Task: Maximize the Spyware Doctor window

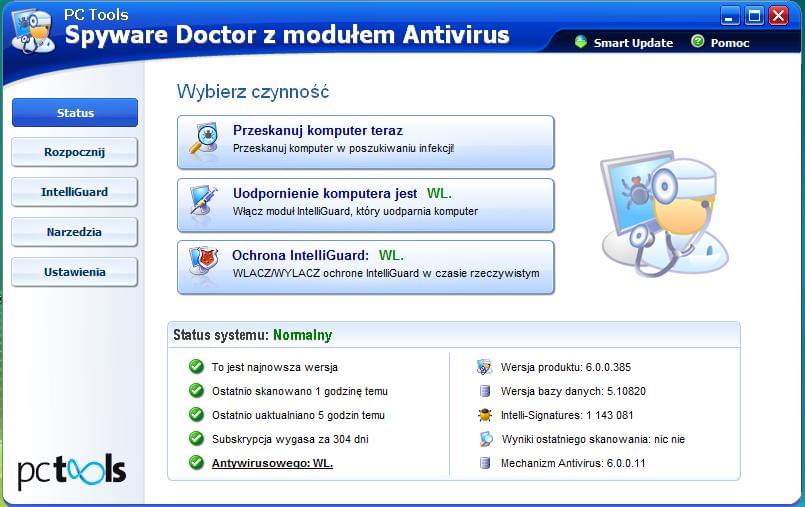Action: tap(754, 16)
